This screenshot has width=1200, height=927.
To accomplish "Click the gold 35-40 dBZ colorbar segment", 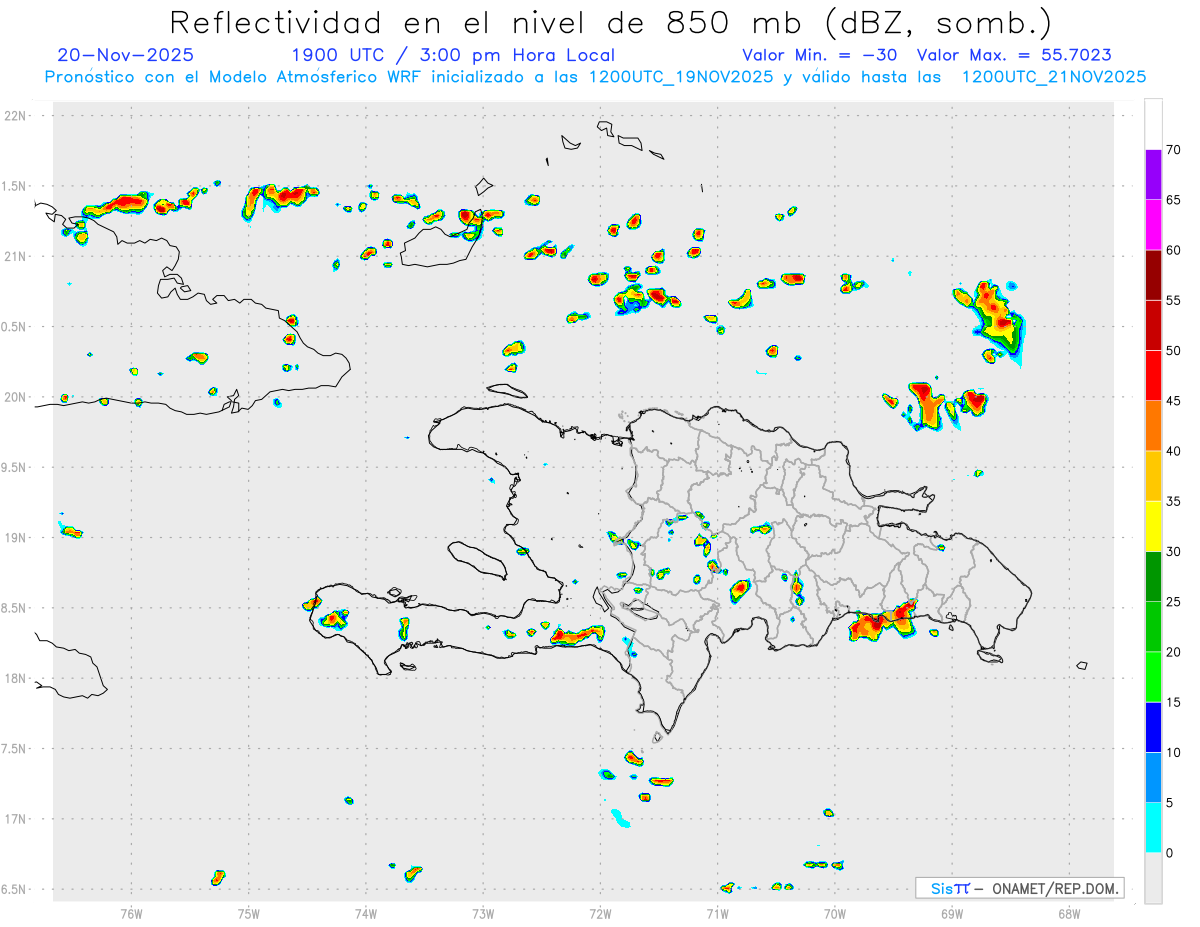I will [1153, 476].
